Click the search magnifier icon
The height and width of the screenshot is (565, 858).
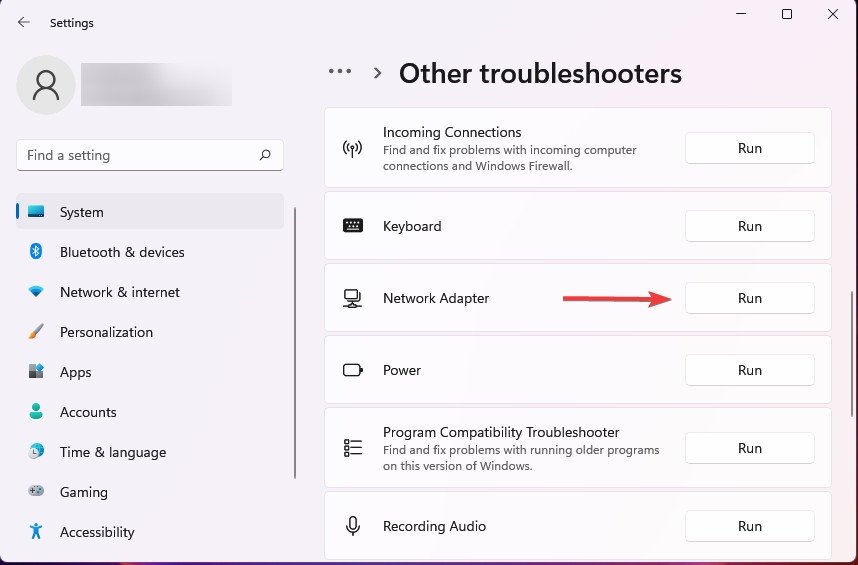pyautogui.click(x=265, y=155)
